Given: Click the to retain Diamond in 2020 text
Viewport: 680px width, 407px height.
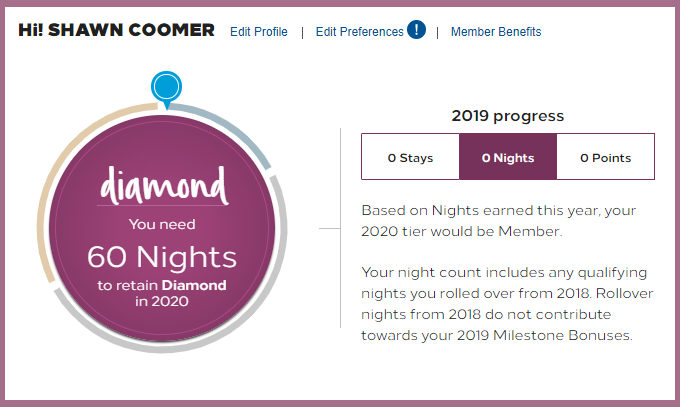Looking at the screenshot, I should click(x=162, y=293).
